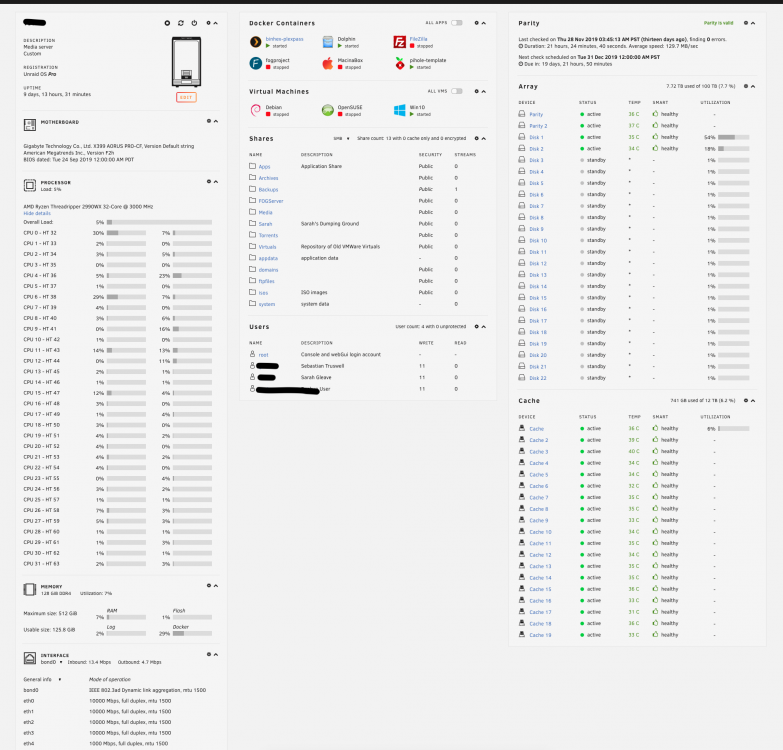The width and height of the screenshot is (783, 750).
Task: Open Array settings gear
Action: point(746,86)
